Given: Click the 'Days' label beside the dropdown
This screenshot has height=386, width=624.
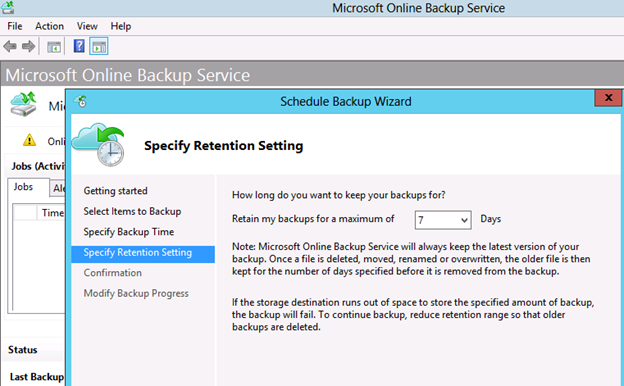Looking at the screenshot, I should (491, 219).
